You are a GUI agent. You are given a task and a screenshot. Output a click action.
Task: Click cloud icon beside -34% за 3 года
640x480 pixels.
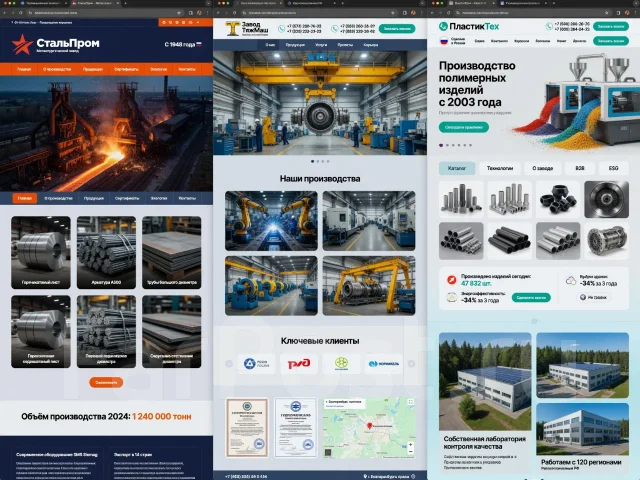(571, 280)
